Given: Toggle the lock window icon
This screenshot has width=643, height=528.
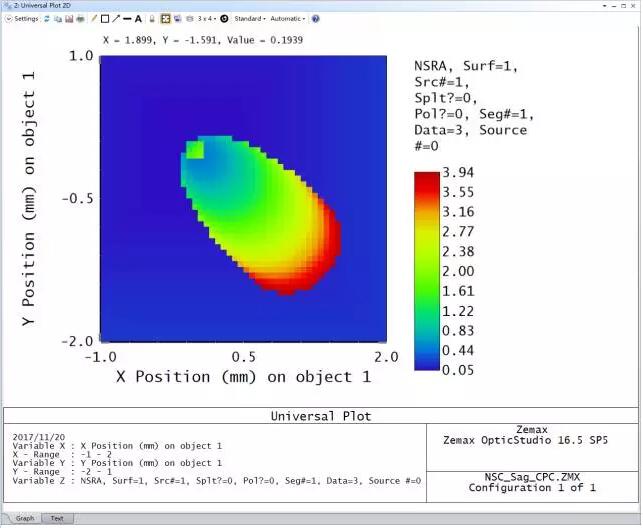Looking at the screenshot, I should tap(152, 19).
